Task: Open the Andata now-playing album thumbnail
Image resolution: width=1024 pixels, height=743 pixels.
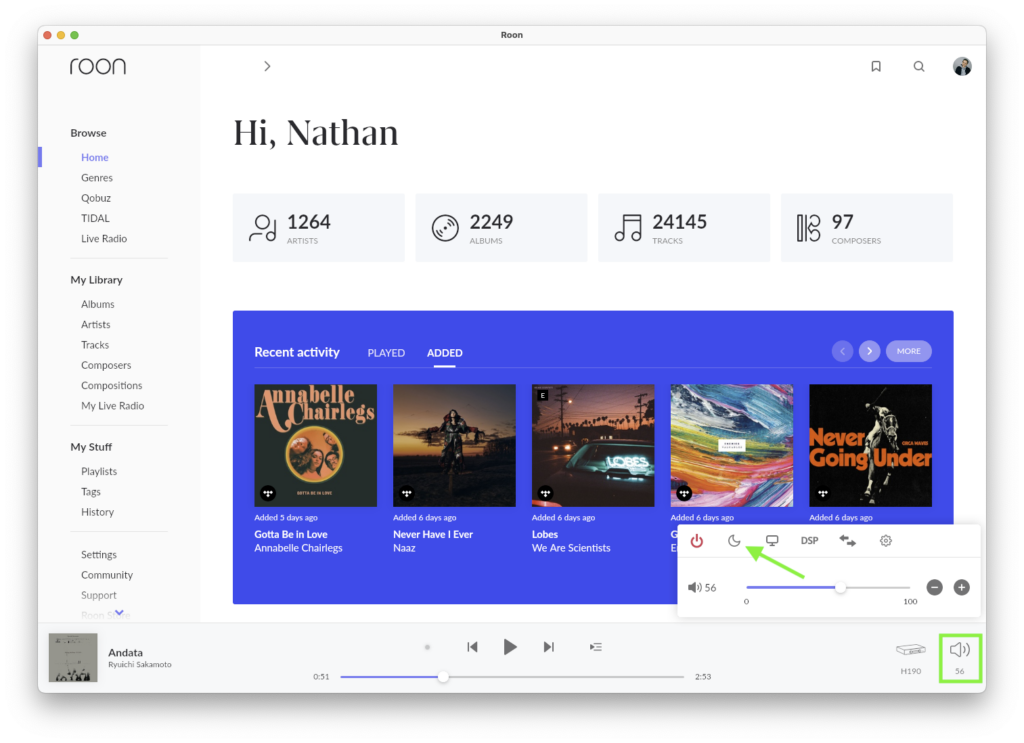Action: 73,657
